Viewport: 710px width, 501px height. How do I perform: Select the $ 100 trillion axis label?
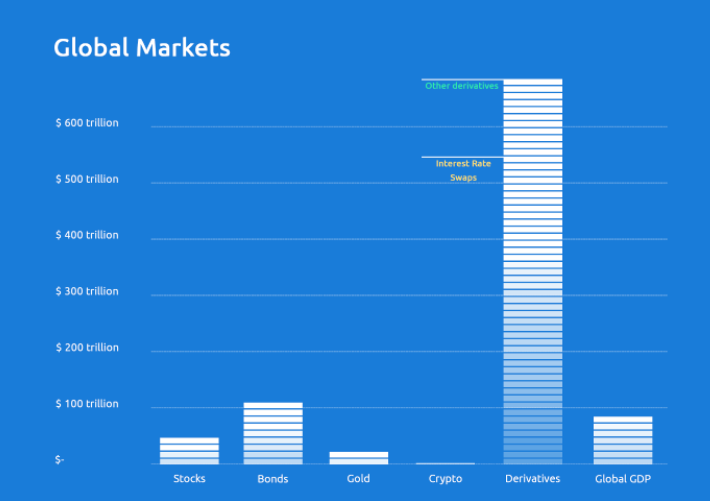[x=87, y=404]
